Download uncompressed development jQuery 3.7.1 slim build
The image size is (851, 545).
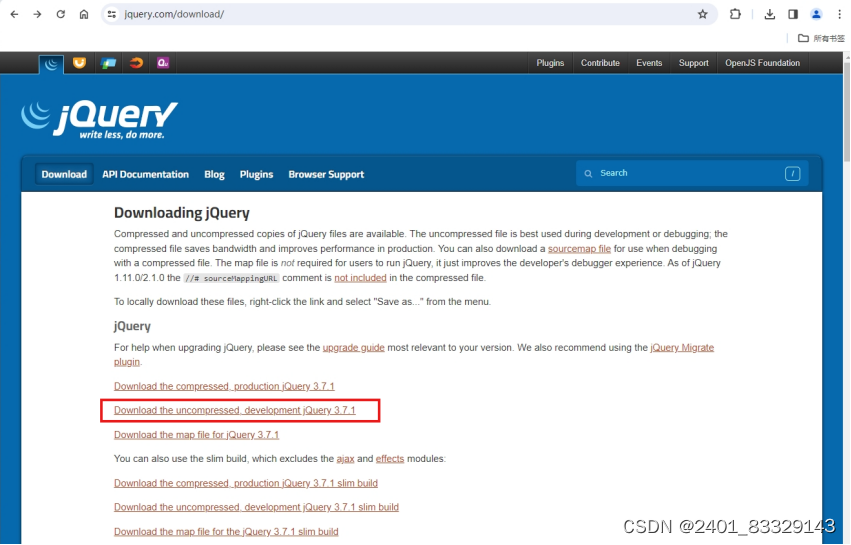click(256, 507)
